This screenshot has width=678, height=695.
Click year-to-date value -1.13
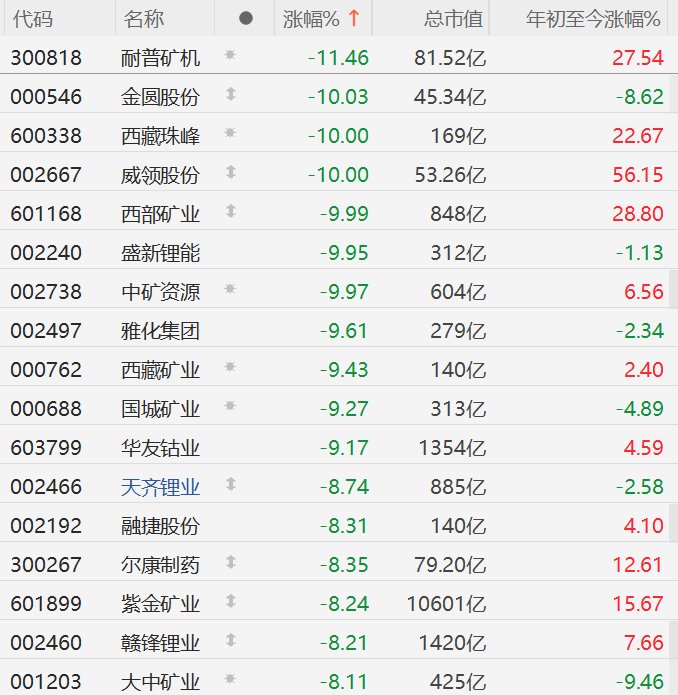coord(640,253)
